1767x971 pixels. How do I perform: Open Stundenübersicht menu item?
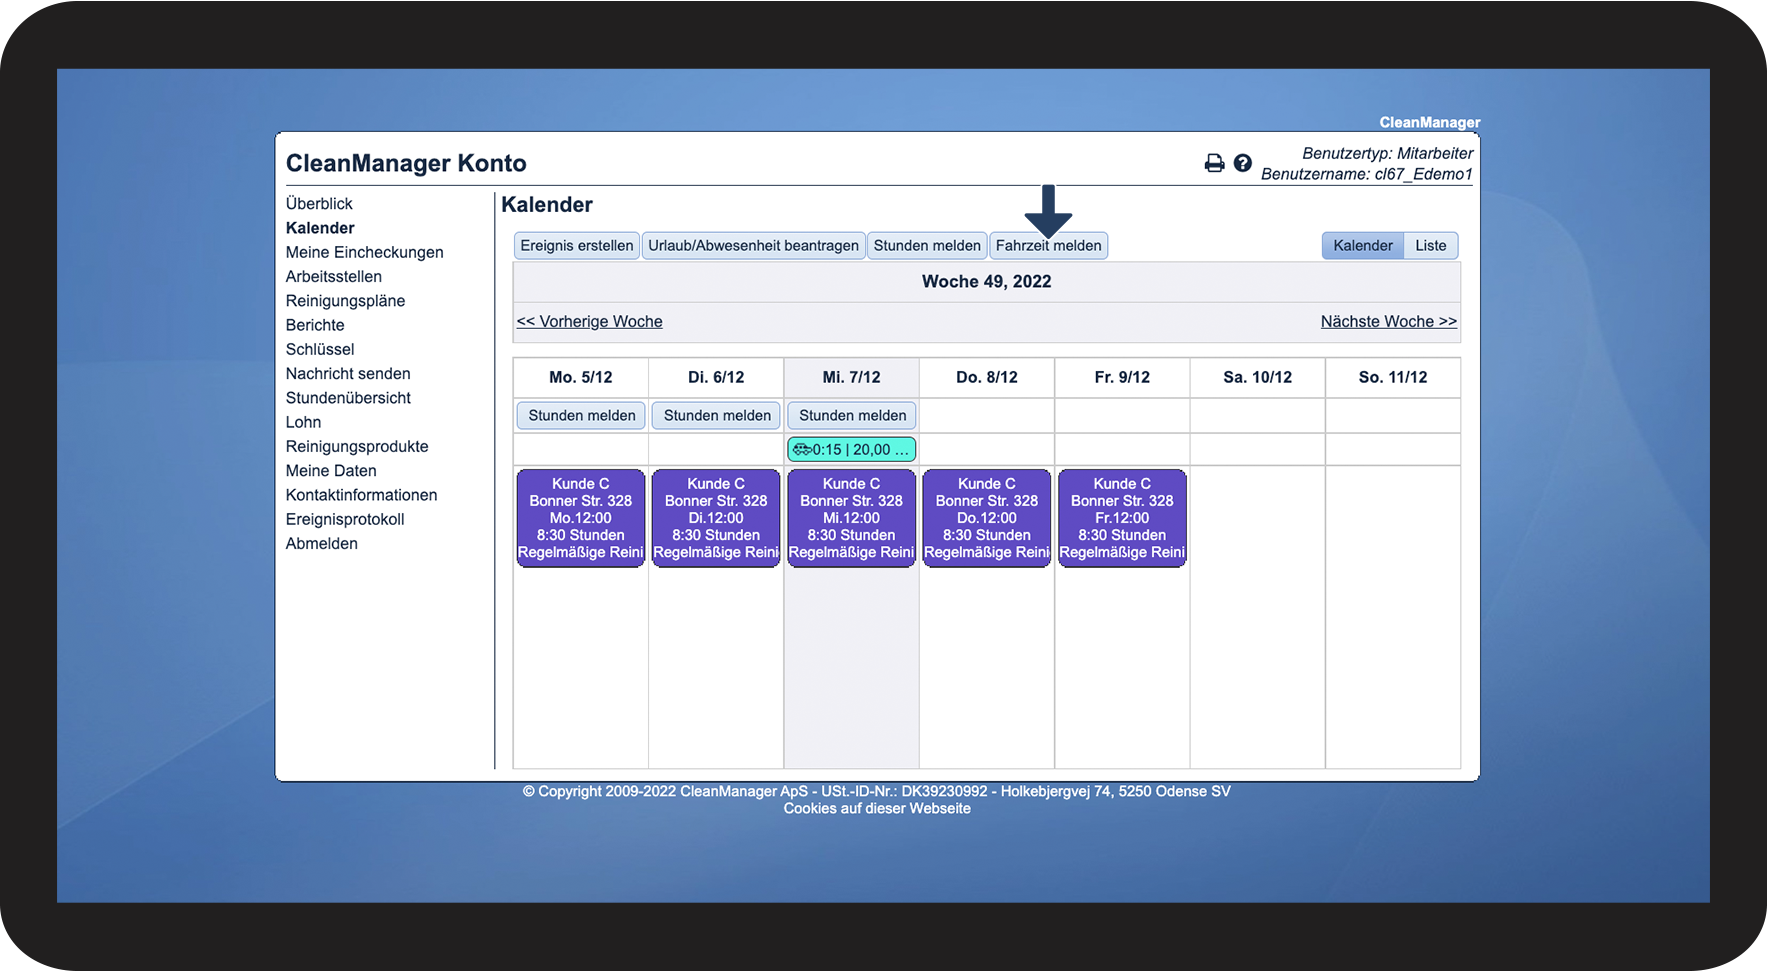click(x=348, y=398)
